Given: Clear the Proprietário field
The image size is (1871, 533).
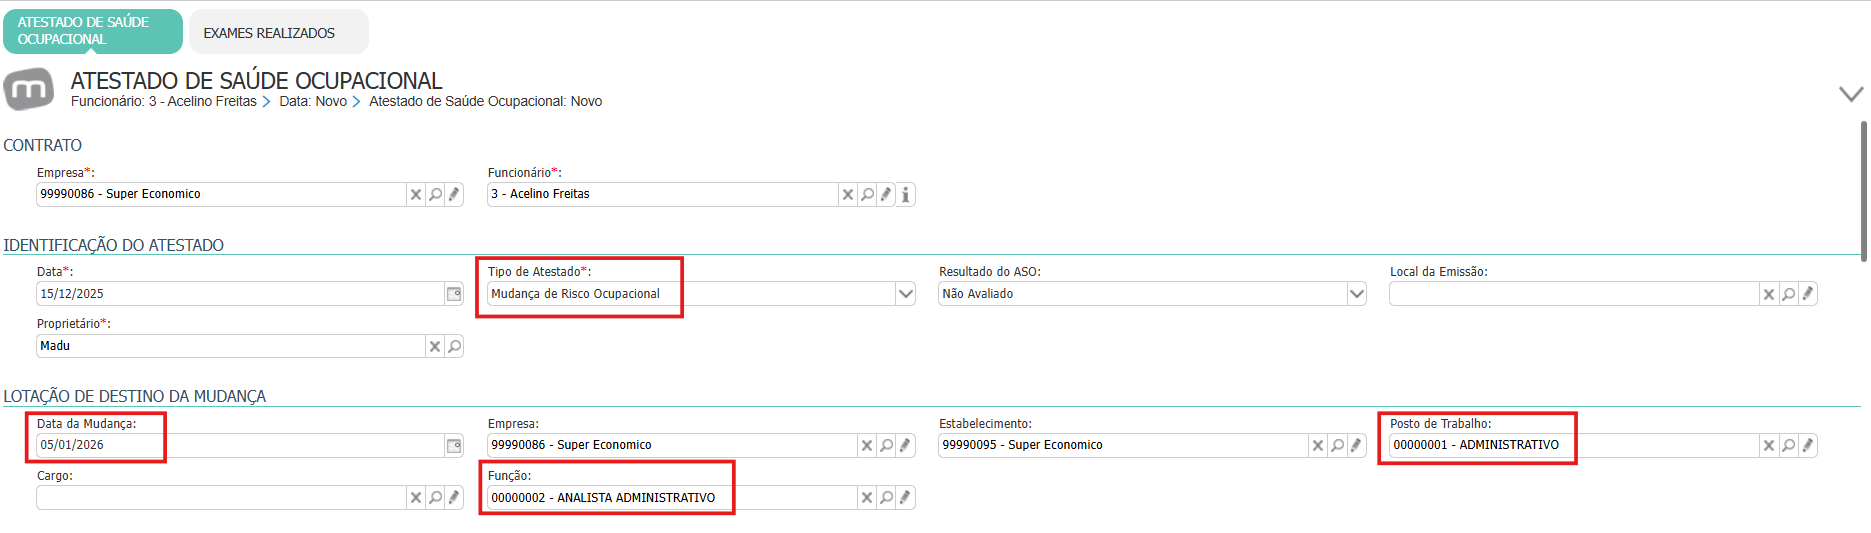Looking at the screenshot, I should (435, 346).
